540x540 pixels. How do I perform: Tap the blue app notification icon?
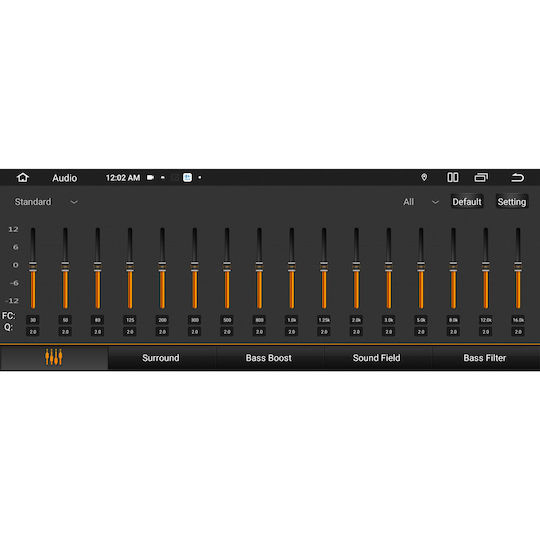187,178
